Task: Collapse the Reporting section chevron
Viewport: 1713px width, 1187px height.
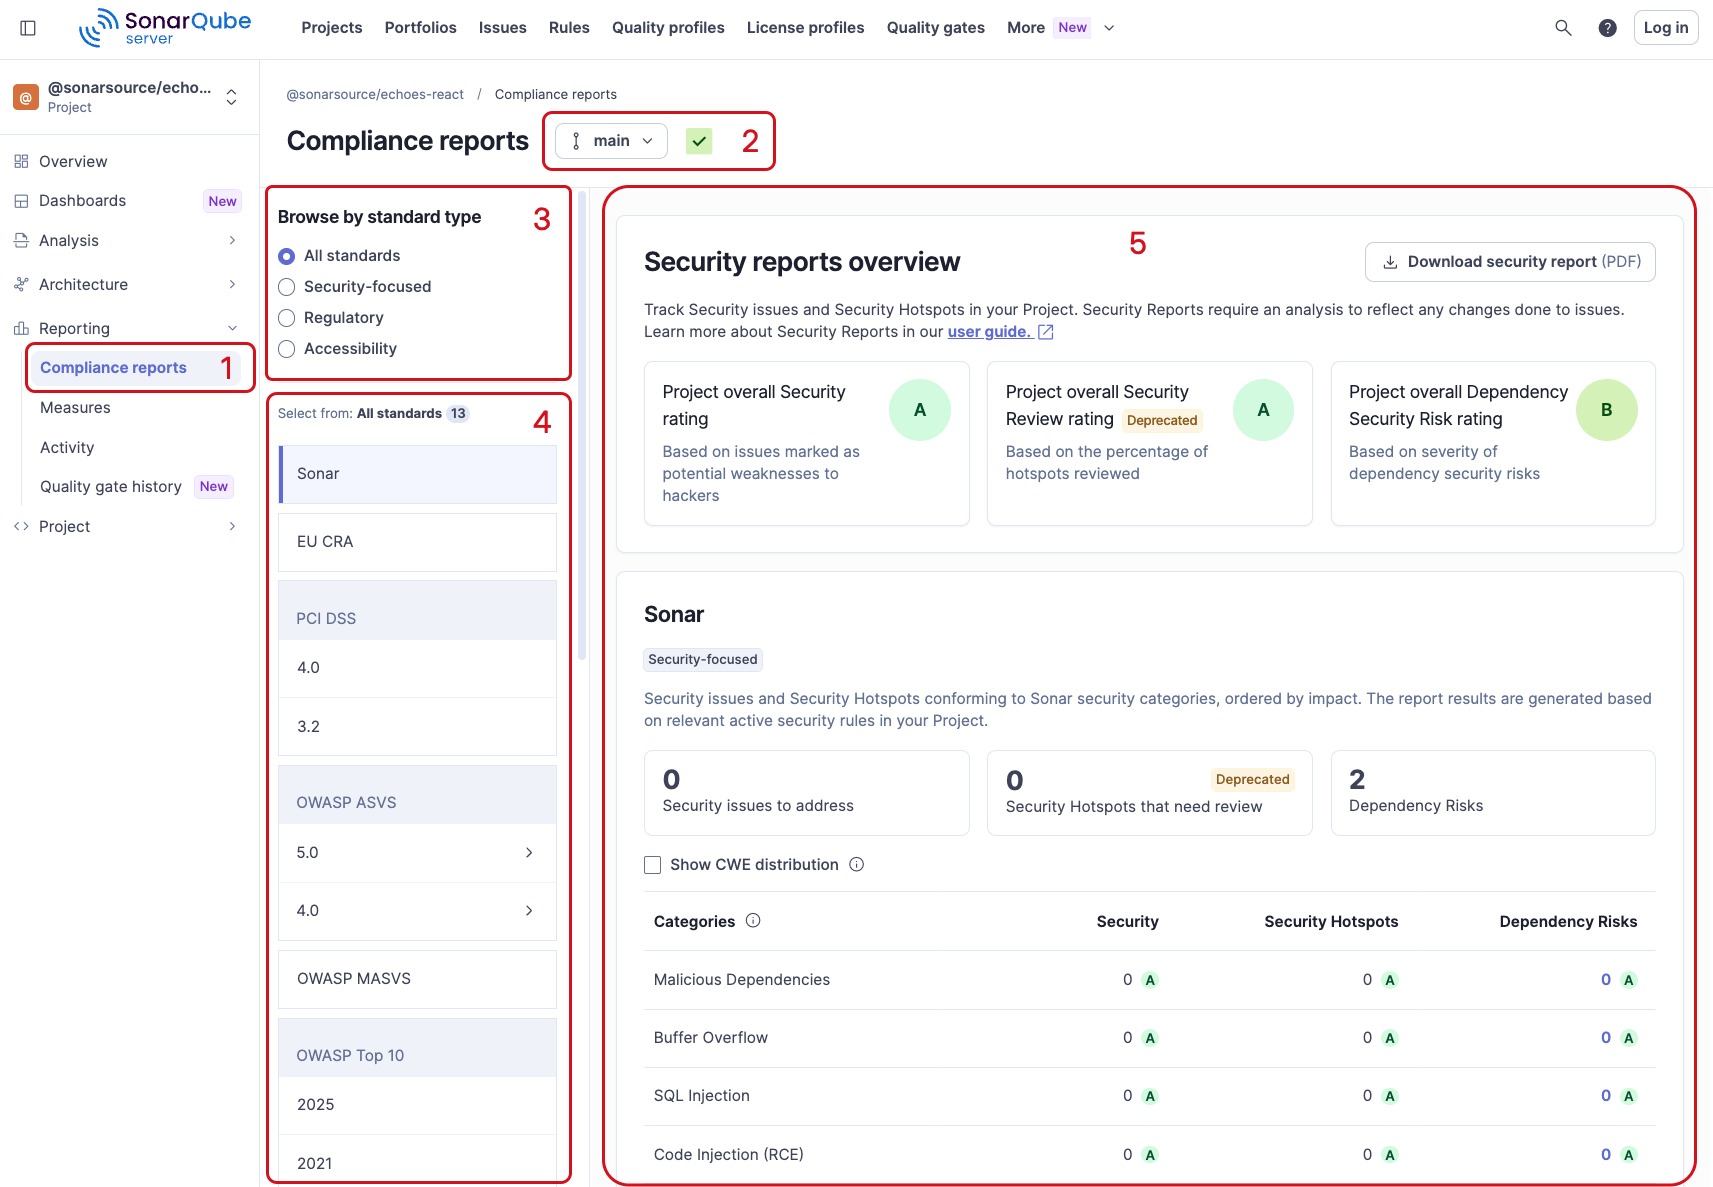Action: [232, 328]
